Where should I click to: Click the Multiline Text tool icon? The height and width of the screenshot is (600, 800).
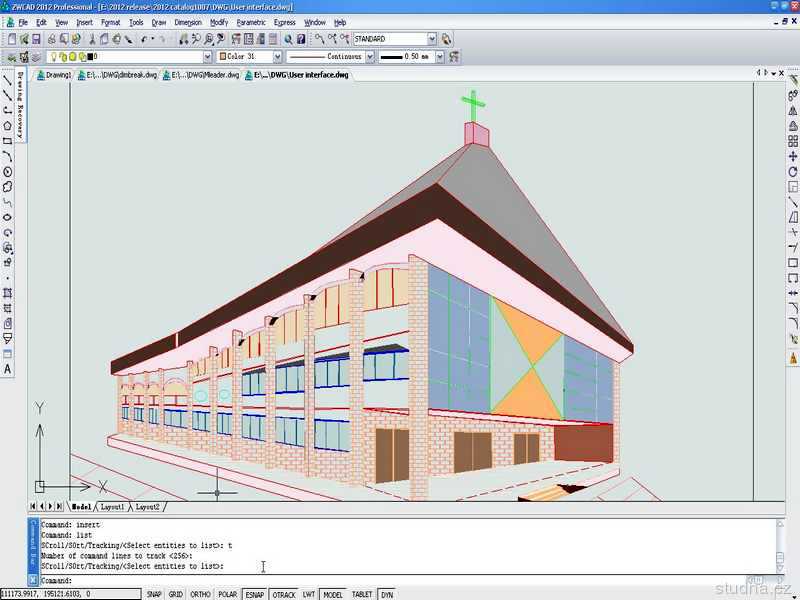pos(8,369)
